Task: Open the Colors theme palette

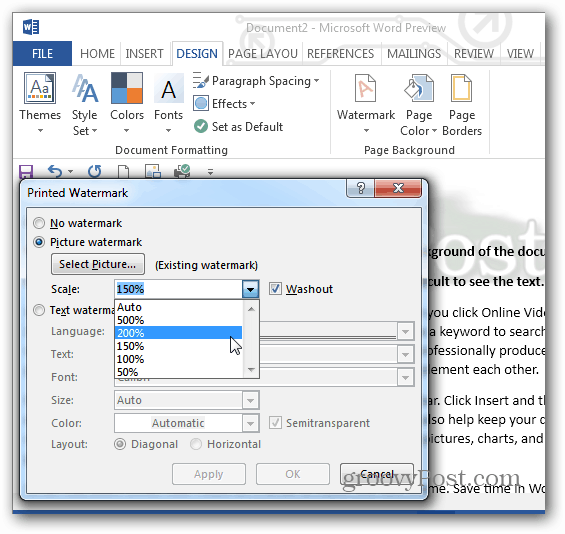Action: coord(127,103)
